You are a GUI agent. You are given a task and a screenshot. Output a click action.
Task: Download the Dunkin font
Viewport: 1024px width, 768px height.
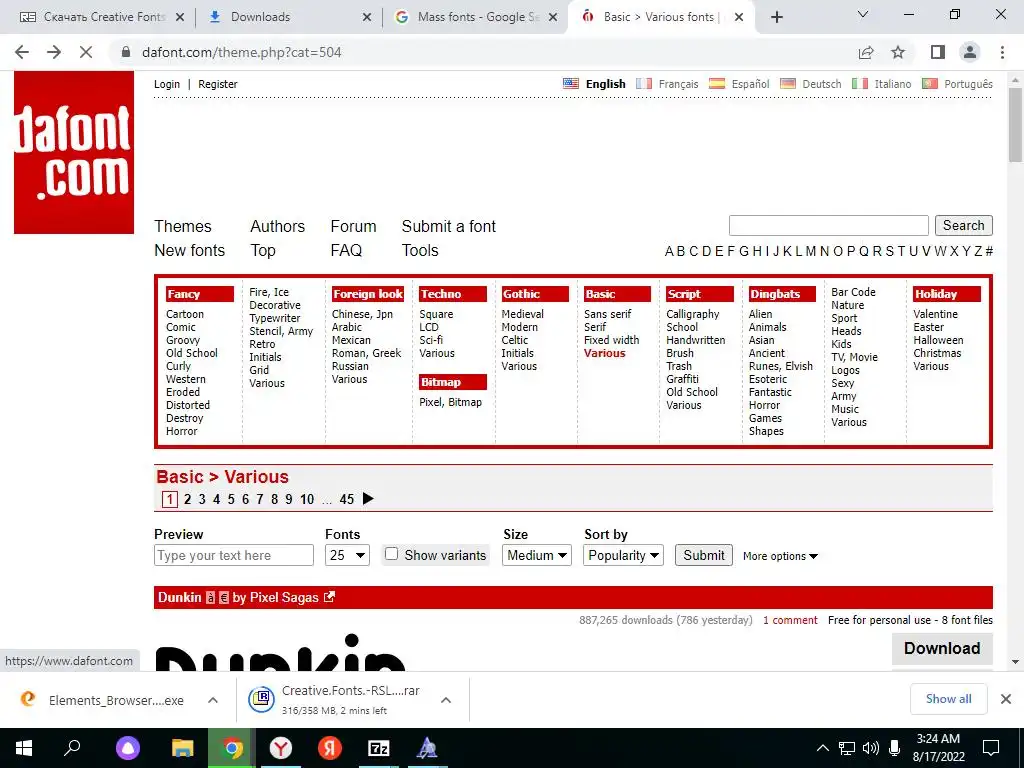pos(942,648)
